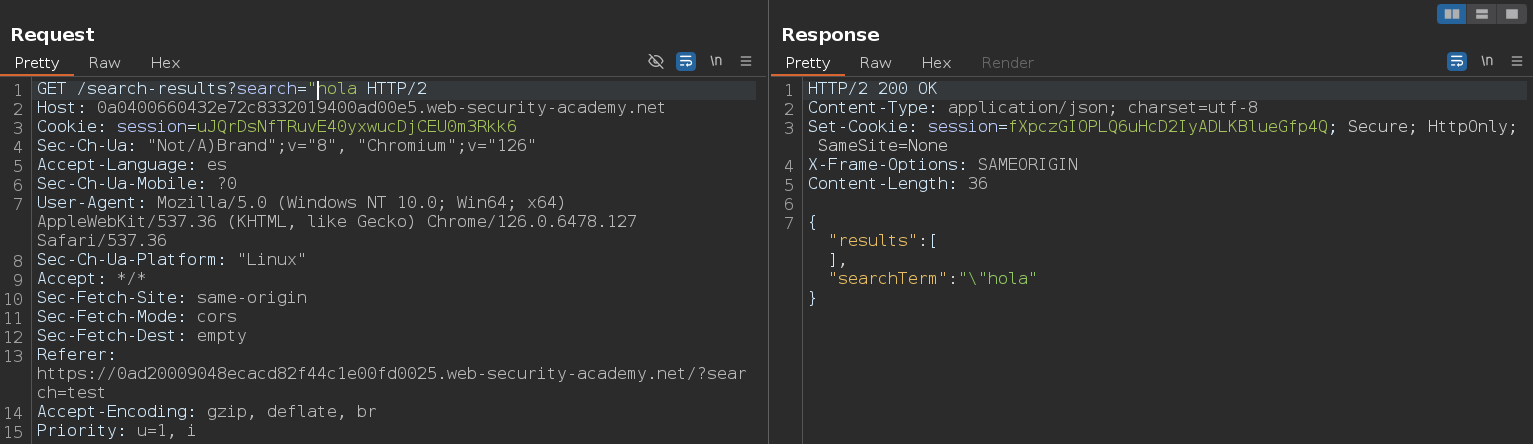The height and width of the screenshot is (444, 1533).
Task: Switch Response view to Raw tab
Action: [875, 62]
